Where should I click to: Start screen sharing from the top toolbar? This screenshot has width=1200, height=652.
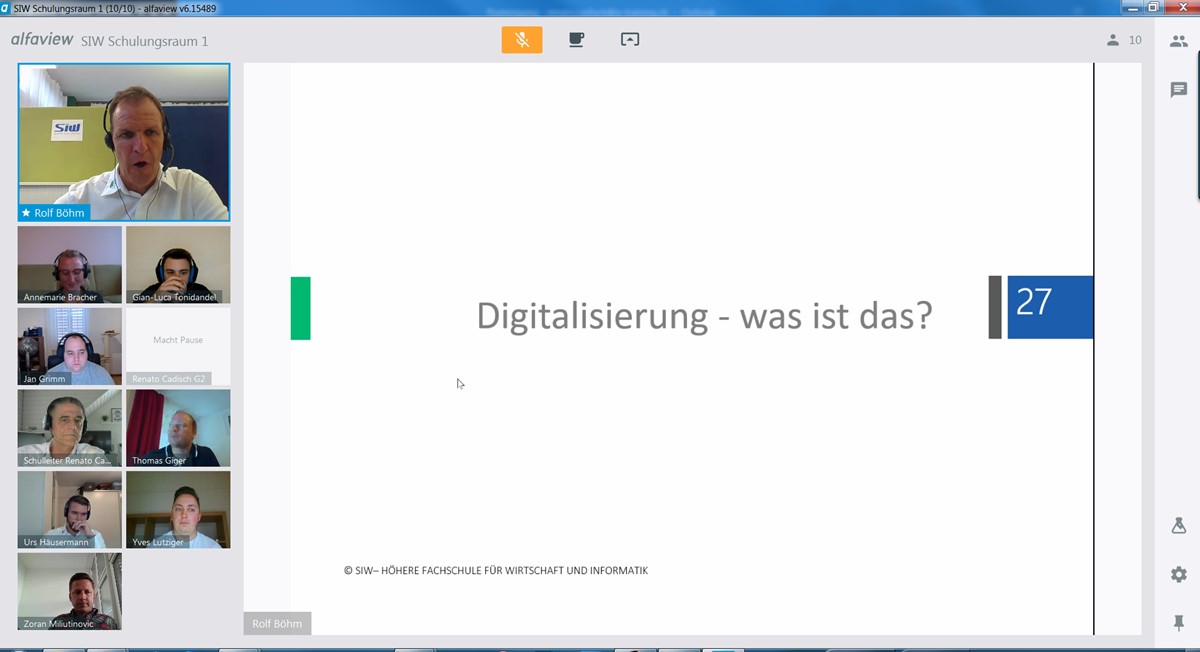click(x=630, y=40)
